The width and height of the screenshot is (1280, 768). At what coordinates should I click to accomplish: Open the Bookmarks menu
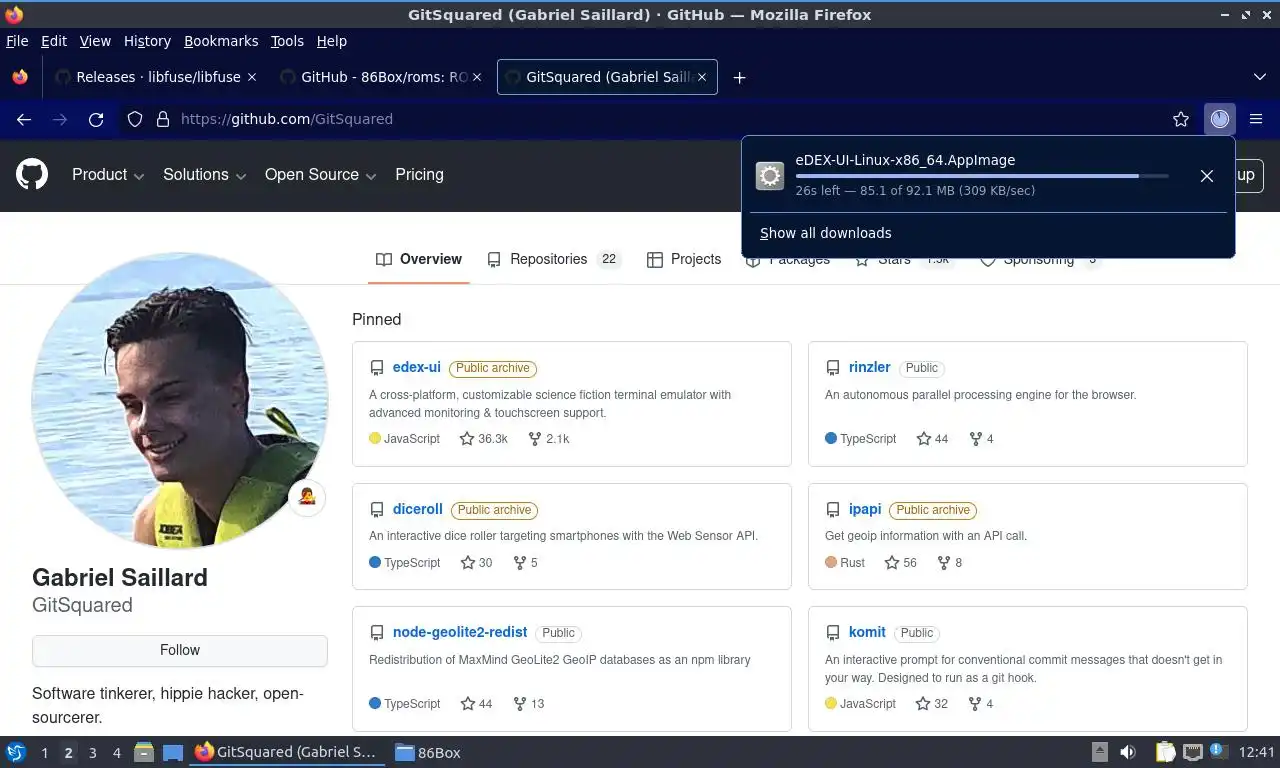click(221, 41)
